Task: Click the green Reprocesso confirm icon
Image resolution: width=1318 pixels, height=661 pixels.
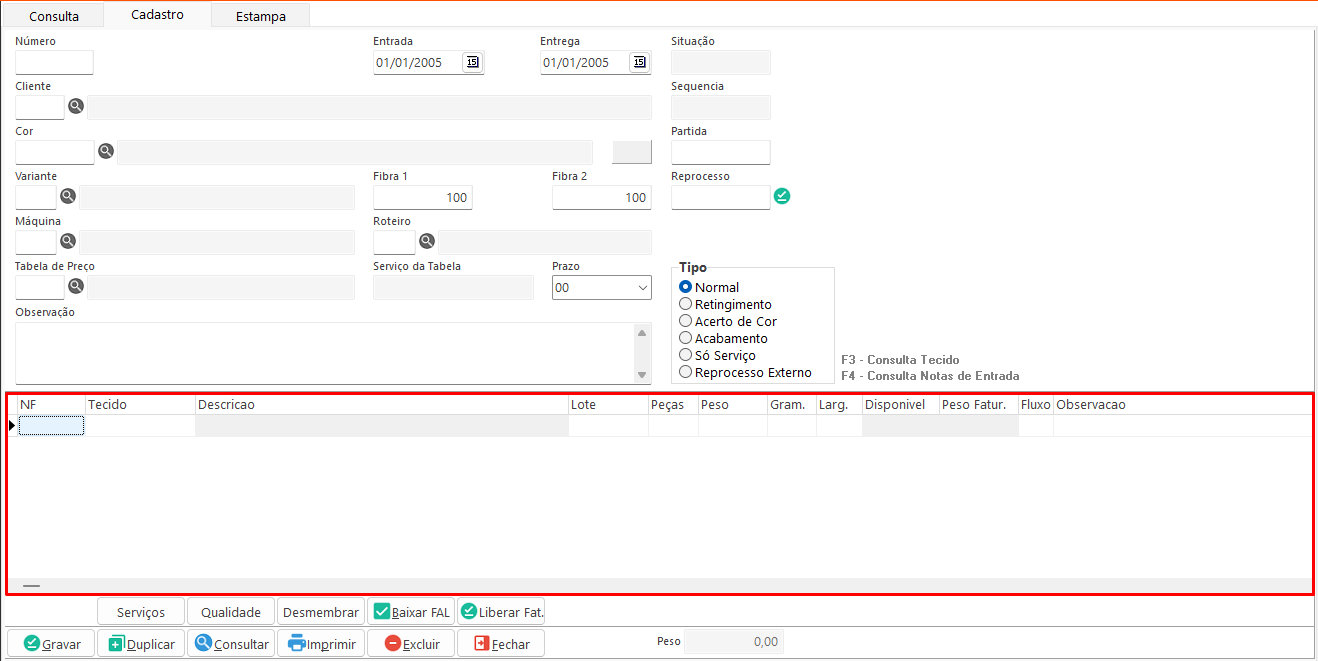Action: pos(782,196)
